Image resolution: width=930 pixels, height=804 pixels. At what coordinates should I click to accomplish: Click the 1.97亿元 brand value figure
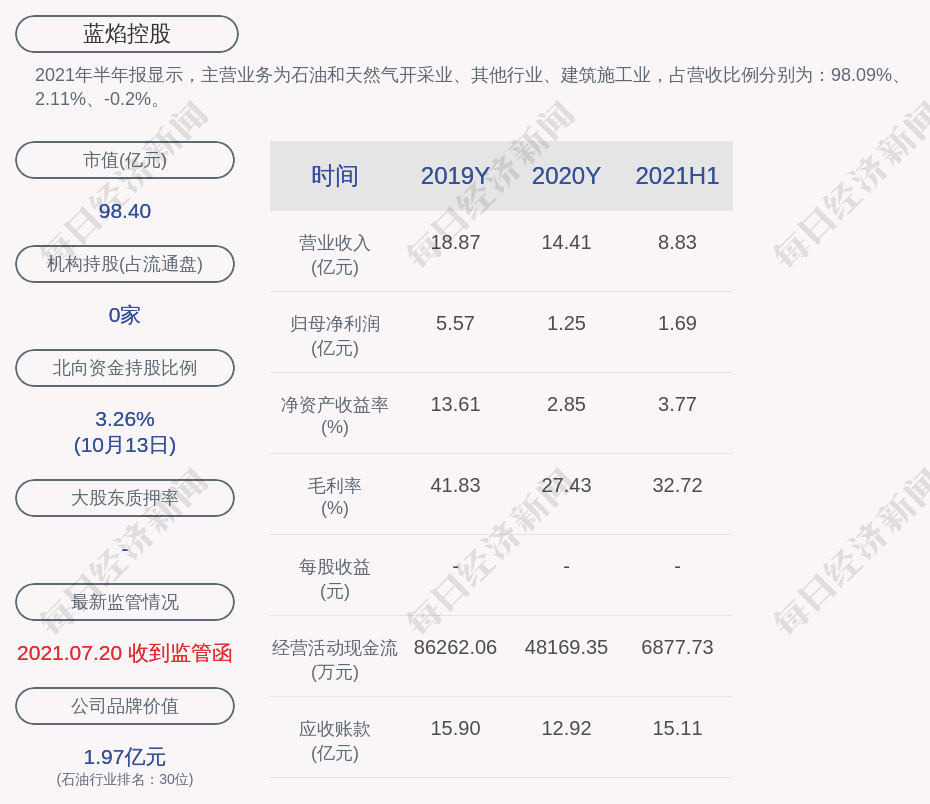[x=125, y=757]
